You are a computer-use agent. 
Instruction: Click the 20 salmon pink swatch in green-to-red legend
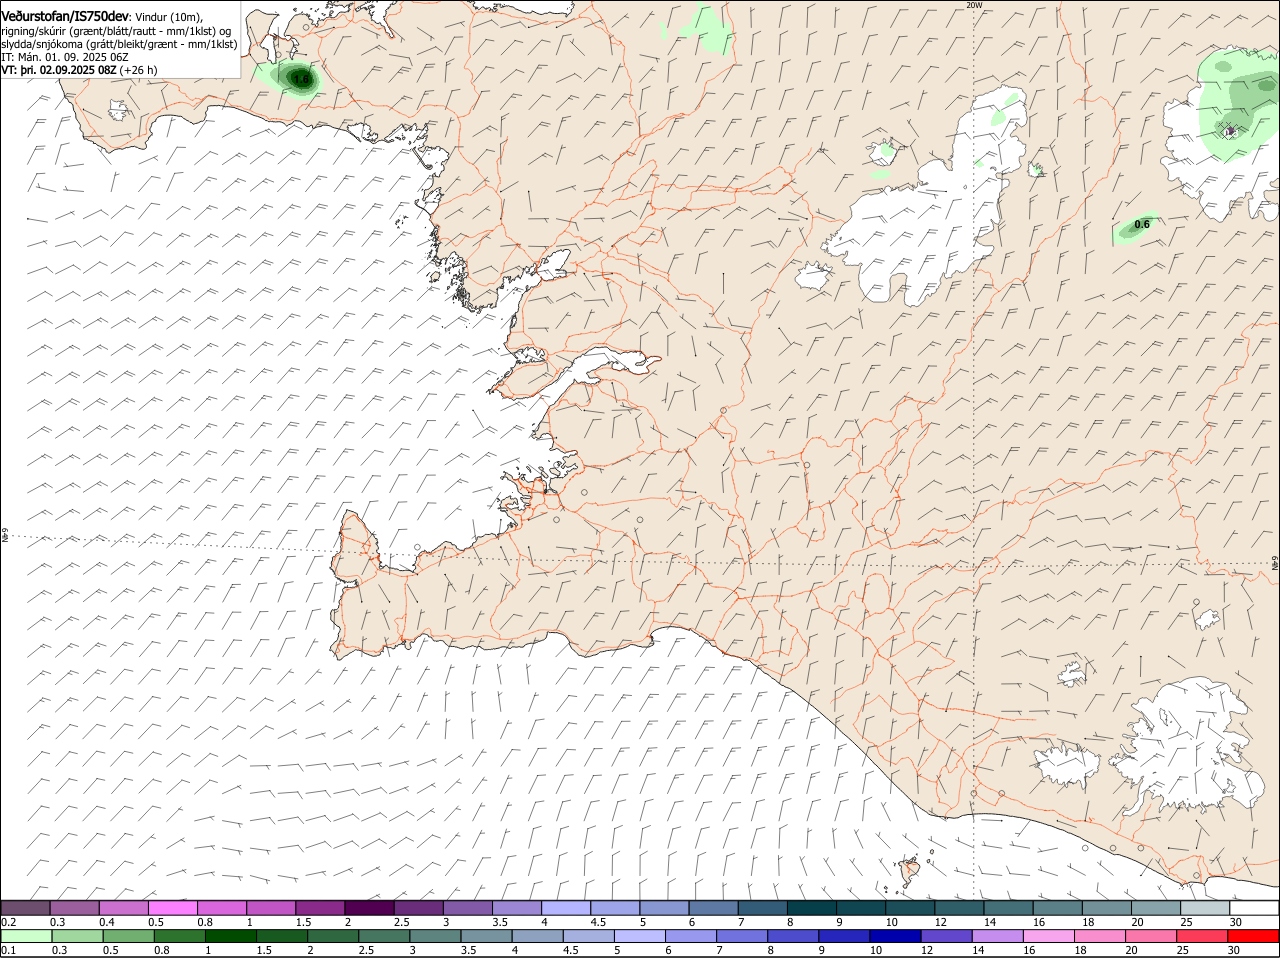[1149, 936]
